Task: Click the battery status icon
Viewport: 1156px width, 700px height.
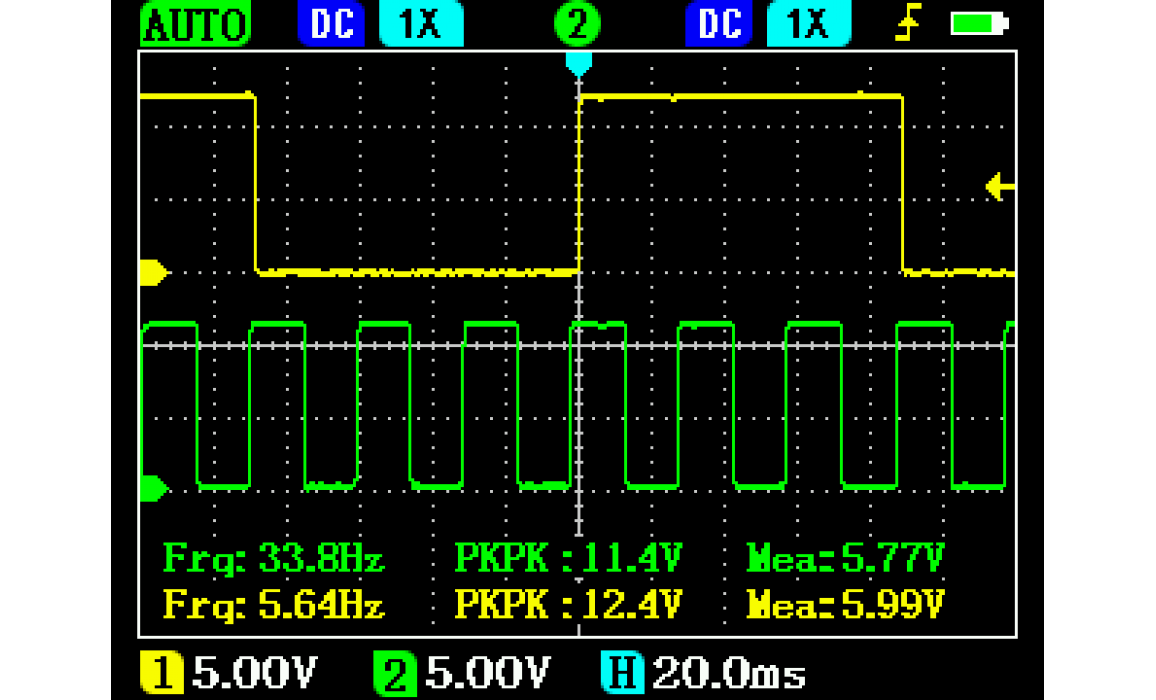Action: pyautogui.click(x=980, y=24)
